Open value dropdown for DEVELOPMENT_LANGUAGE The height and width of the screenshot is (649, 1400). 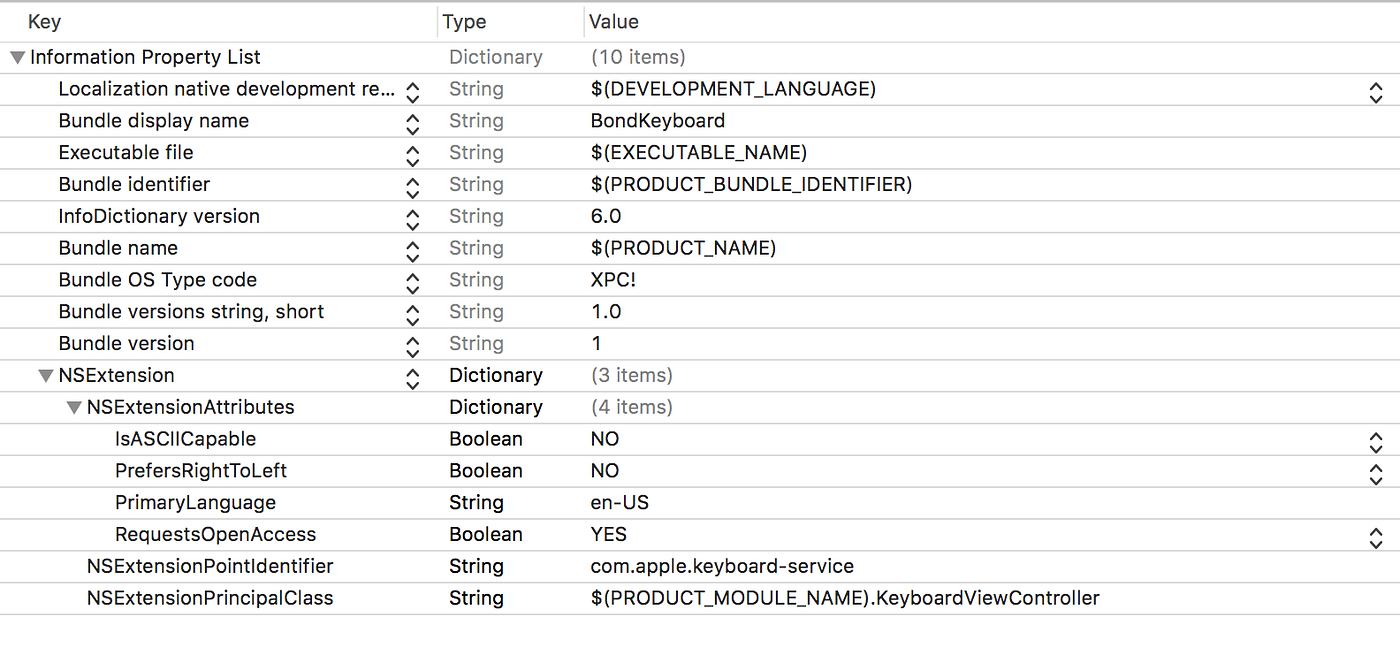pyautogui.click(x=1376, y=92)
